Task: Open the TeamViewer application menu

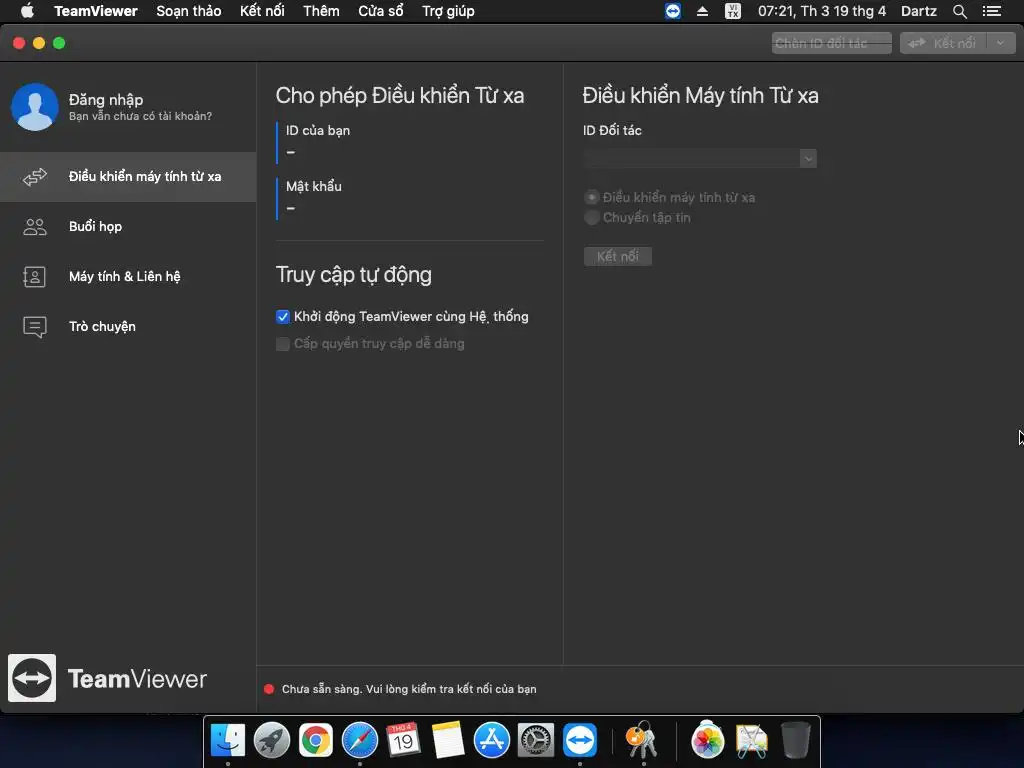Action: click(96, 11)
